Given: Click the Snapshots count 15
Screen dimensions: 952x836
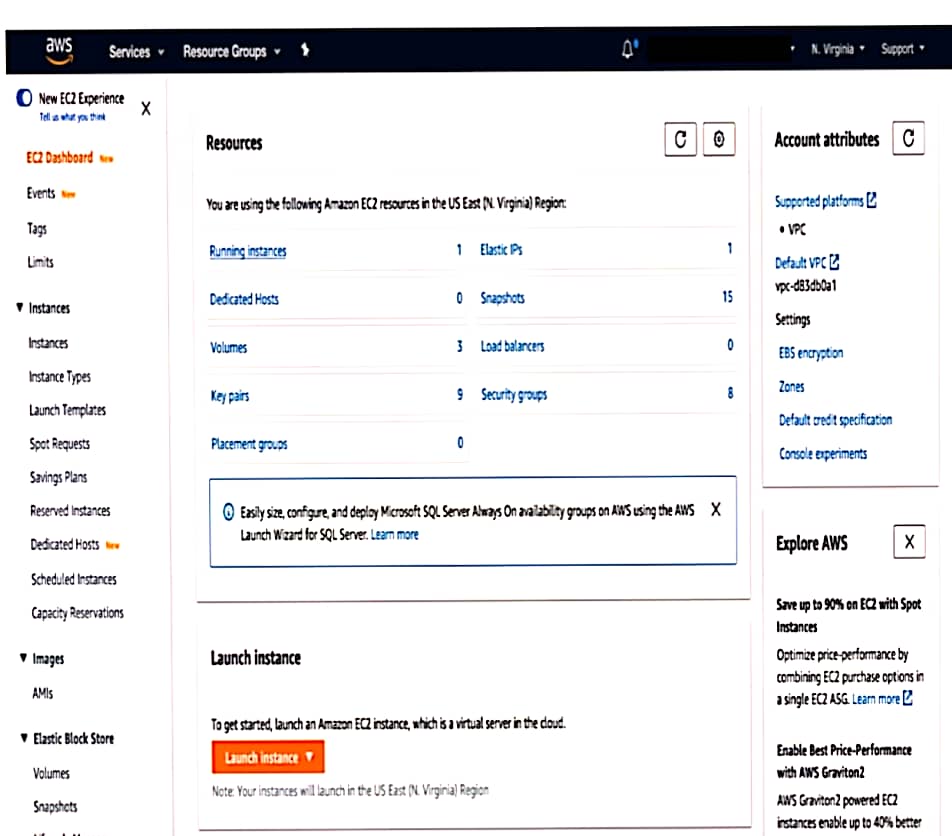Looking at the screenshot, I should point(727,296).
